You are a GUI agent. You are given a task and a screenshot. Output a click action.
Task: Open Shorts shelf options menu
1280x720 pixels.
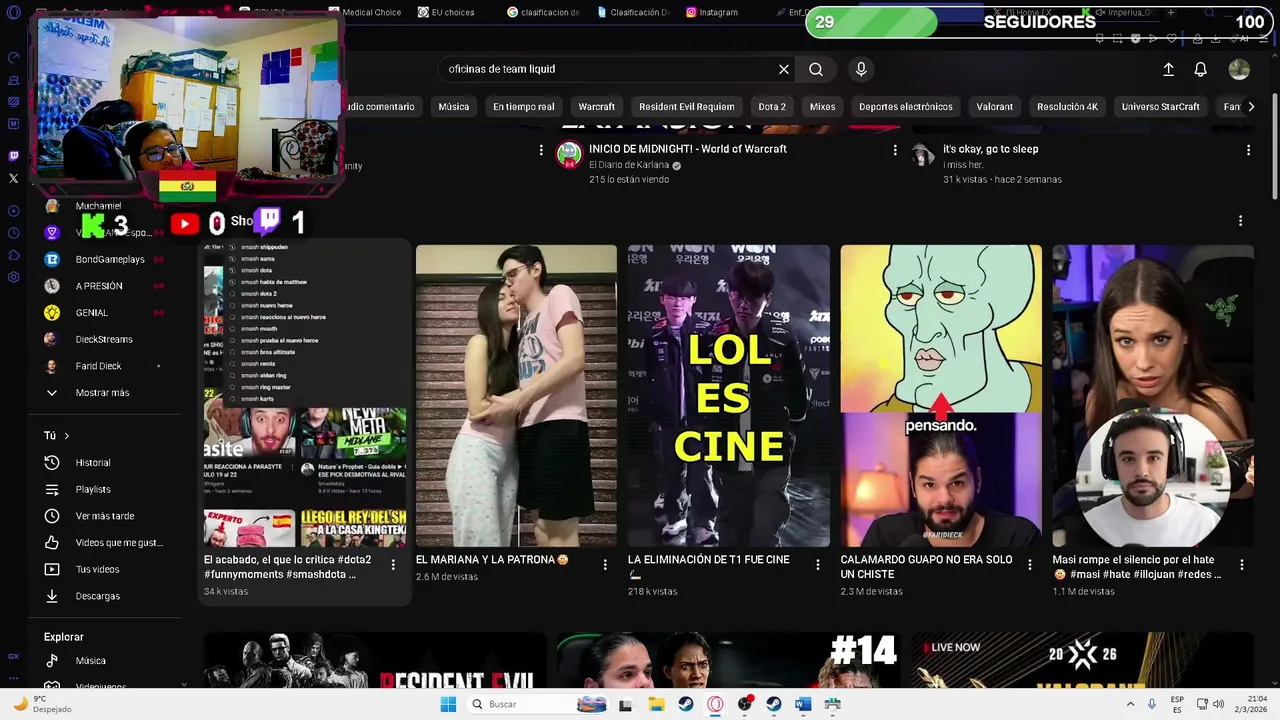[1240, 220]
